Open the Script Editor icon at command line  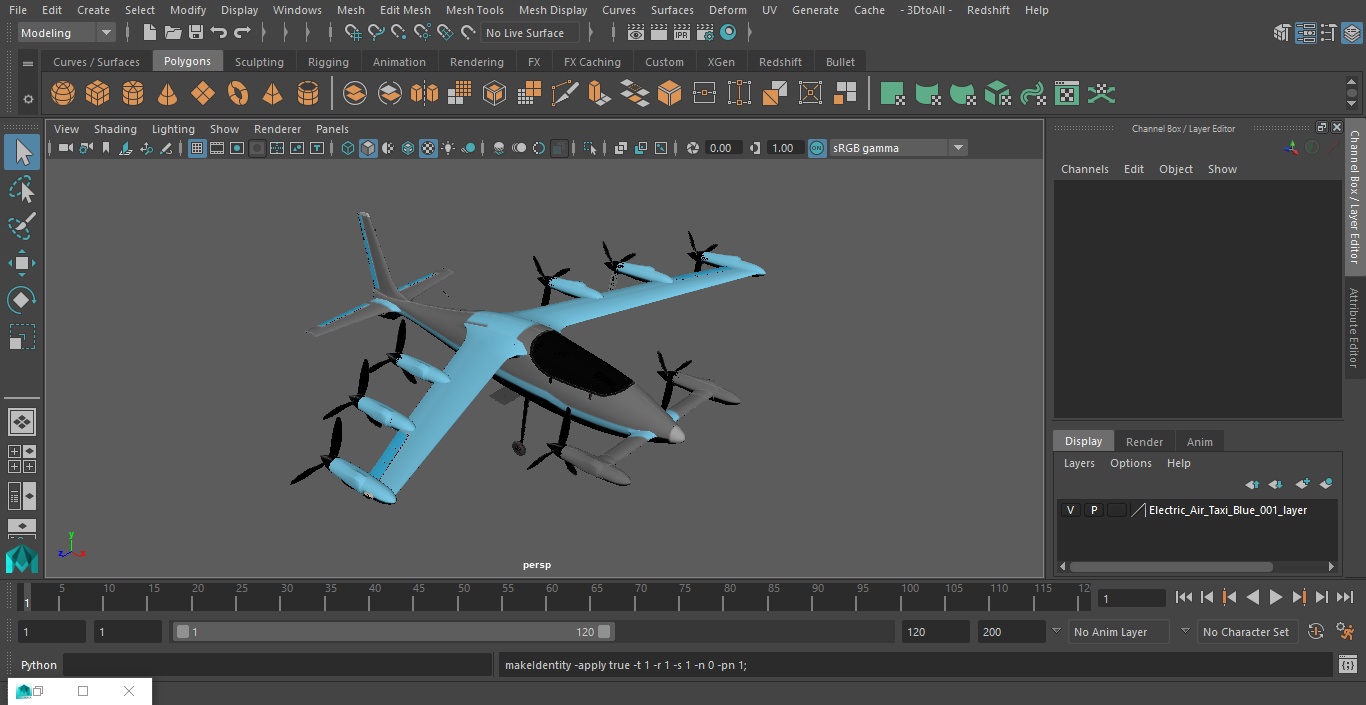[x=1348, y=664]
